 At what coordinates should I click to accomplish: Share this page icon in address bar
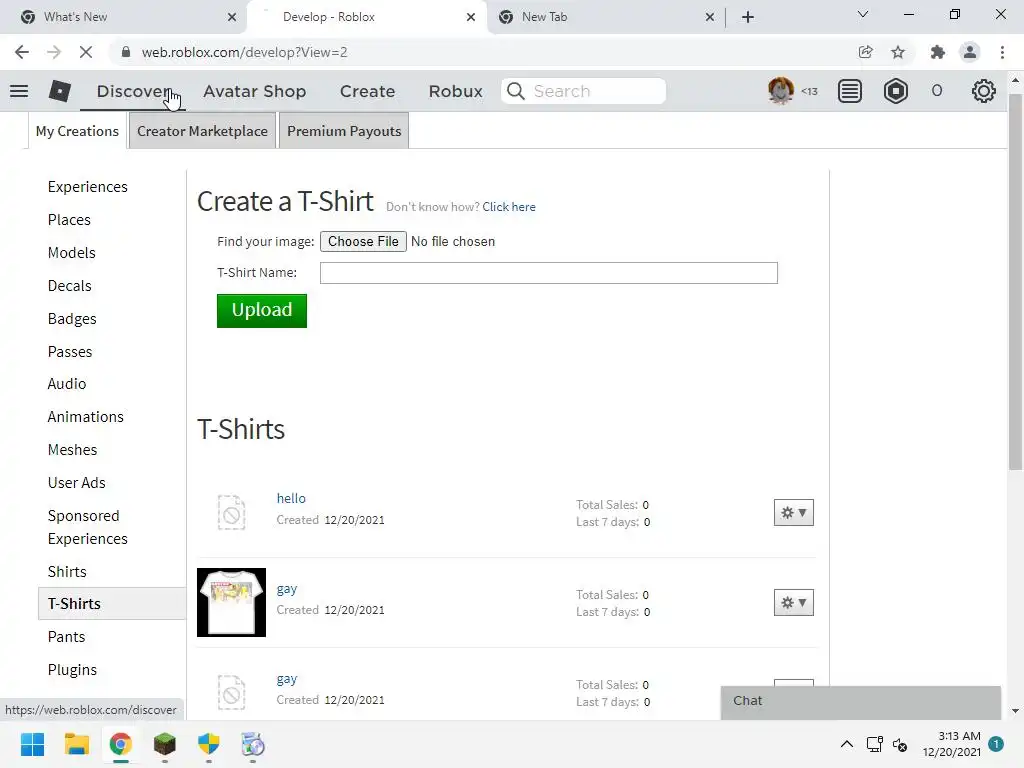coord(865,52)
